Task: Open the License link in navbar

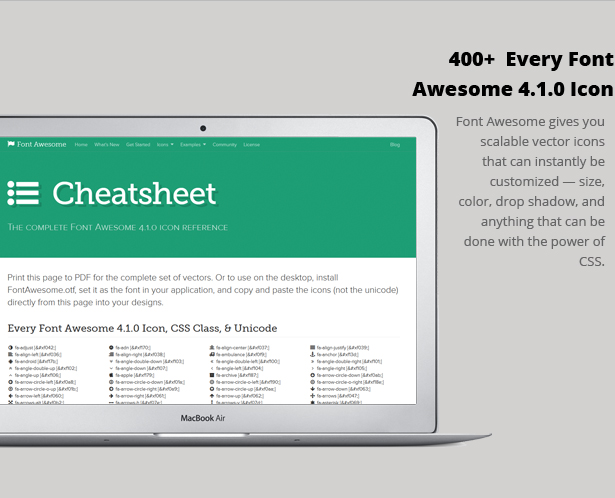Action: tap(251, 144)
